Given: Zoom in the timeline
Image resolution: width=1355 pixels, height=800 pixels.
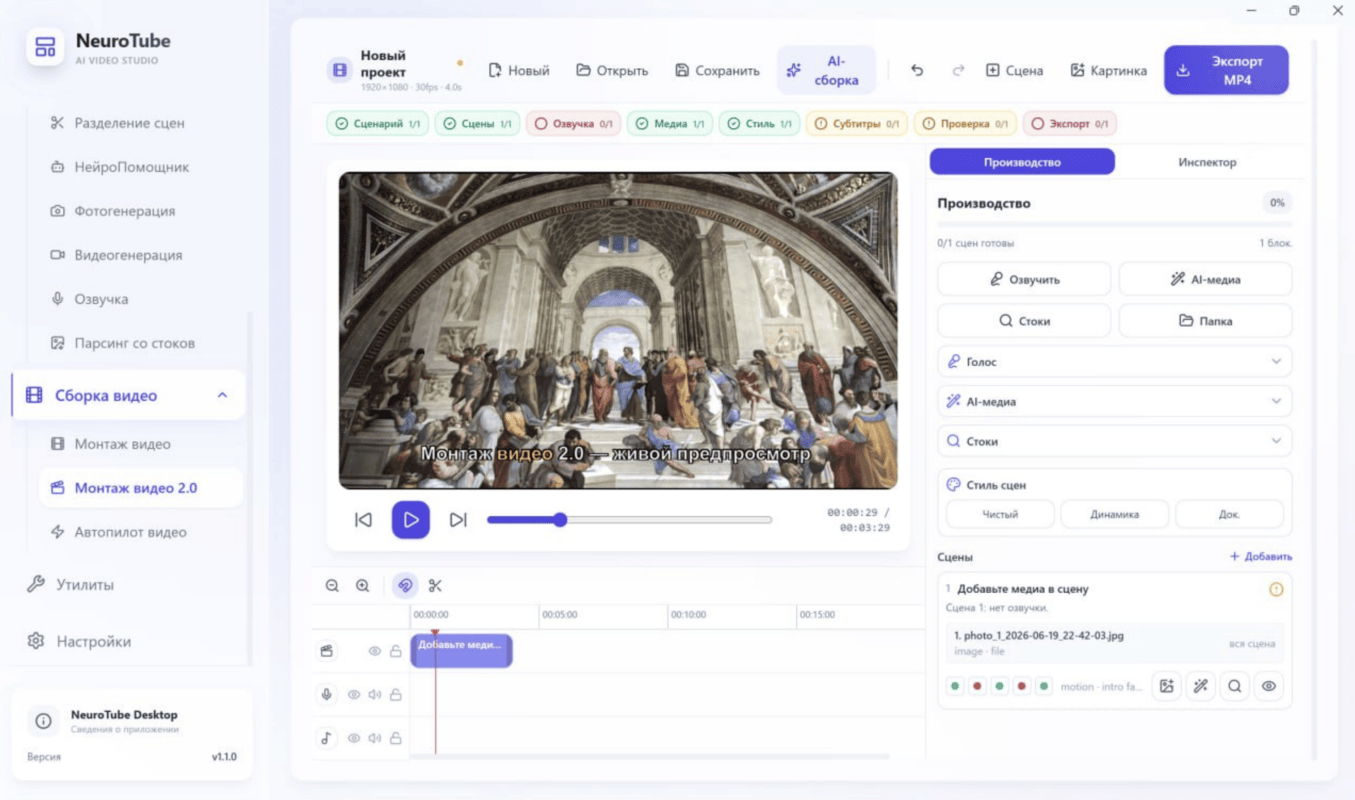Looking at the screenshot, I should coord(363,586).
